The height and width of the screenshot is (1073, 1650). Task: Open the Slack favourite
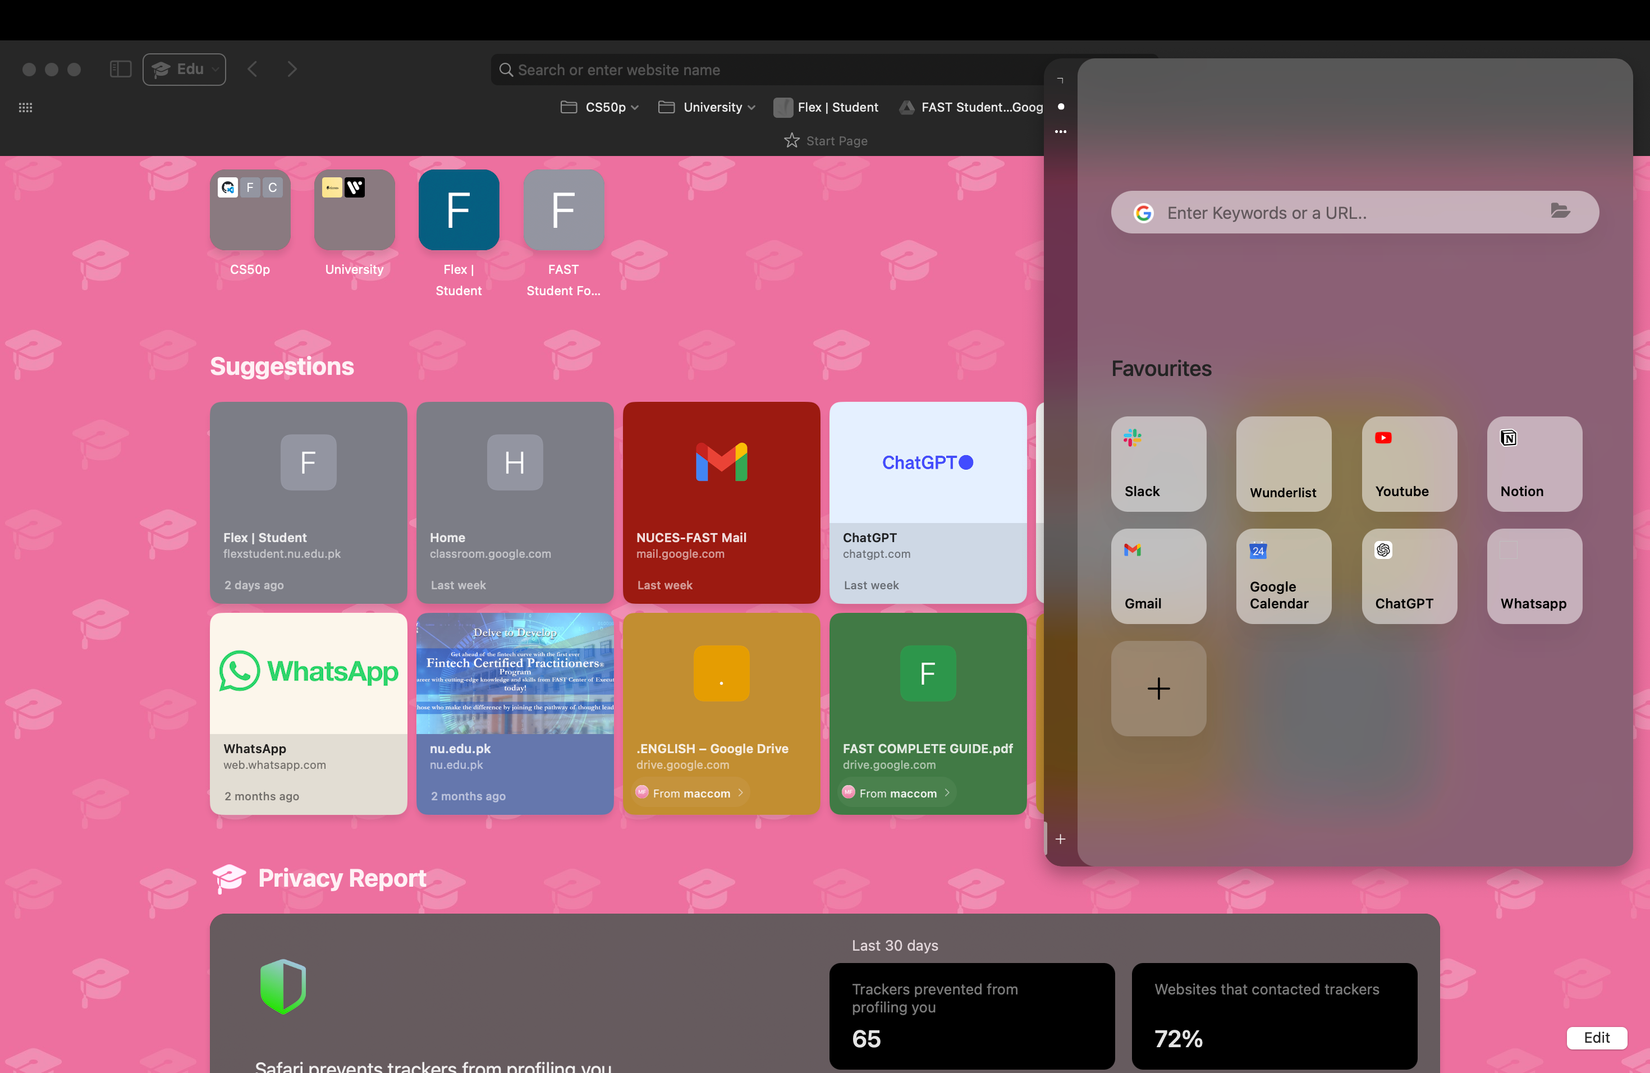(x=1158, y=464)
